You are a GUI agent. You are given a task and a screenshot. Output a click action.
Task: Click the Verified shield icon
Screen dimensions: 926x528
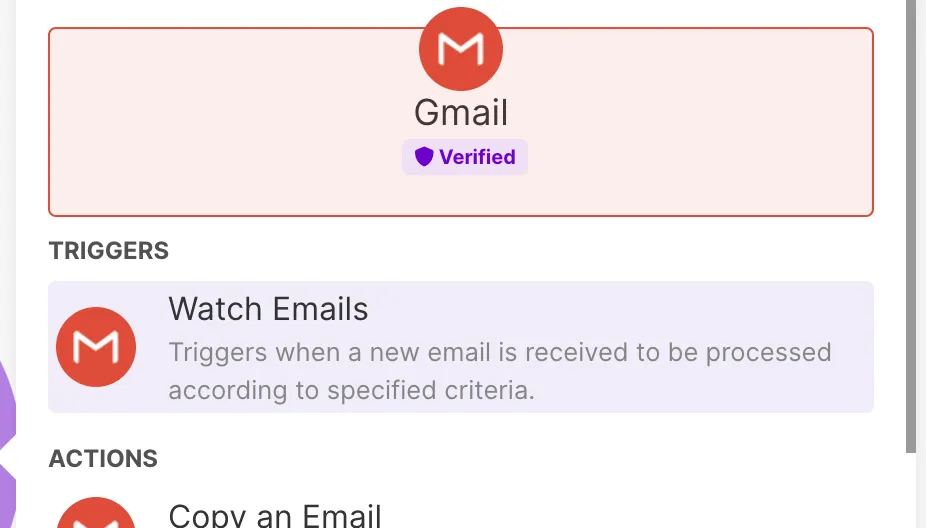pyautogui.click(x=424, y=157)
